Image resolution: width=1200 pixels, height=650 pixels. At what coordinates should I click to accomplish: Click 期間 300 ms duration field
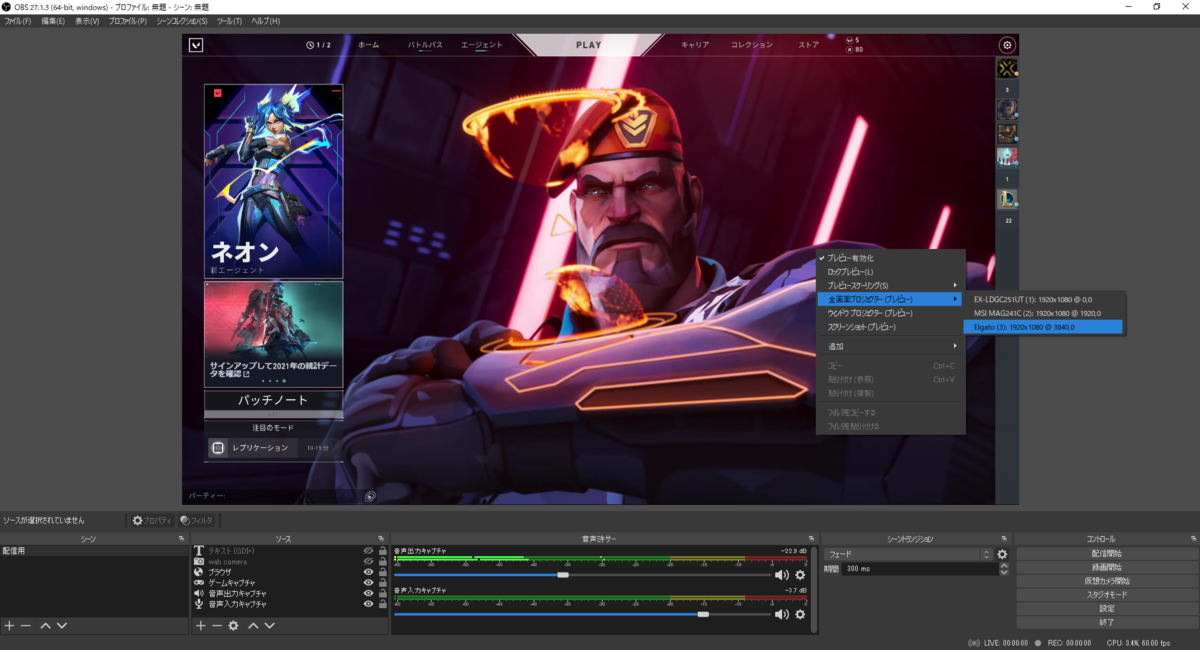919,568
